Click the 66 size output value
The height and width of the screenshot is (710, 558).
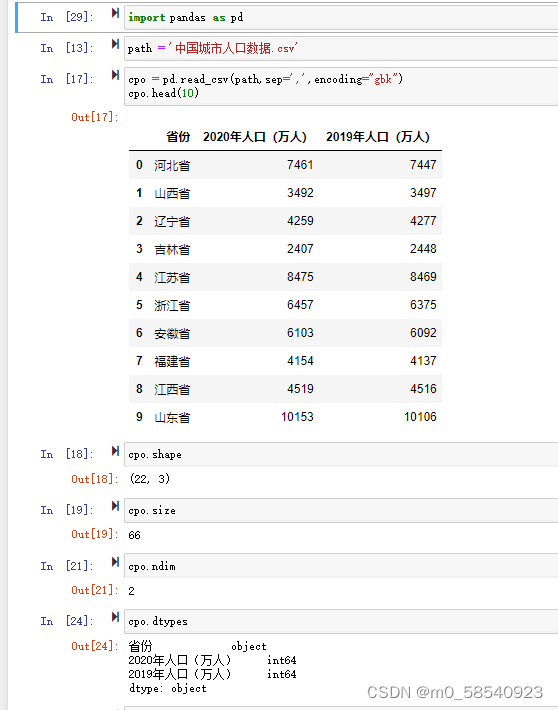135,535
